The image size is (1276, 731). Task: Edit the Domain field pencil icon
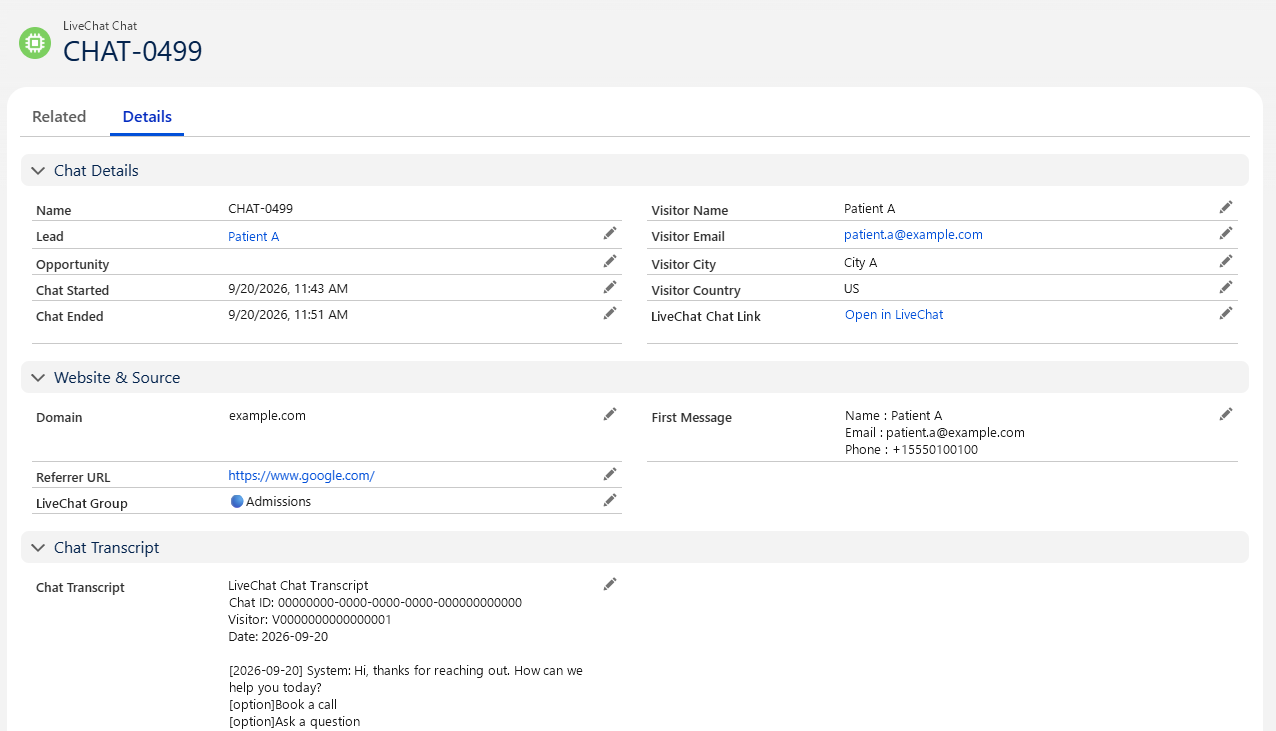(610, 414)
